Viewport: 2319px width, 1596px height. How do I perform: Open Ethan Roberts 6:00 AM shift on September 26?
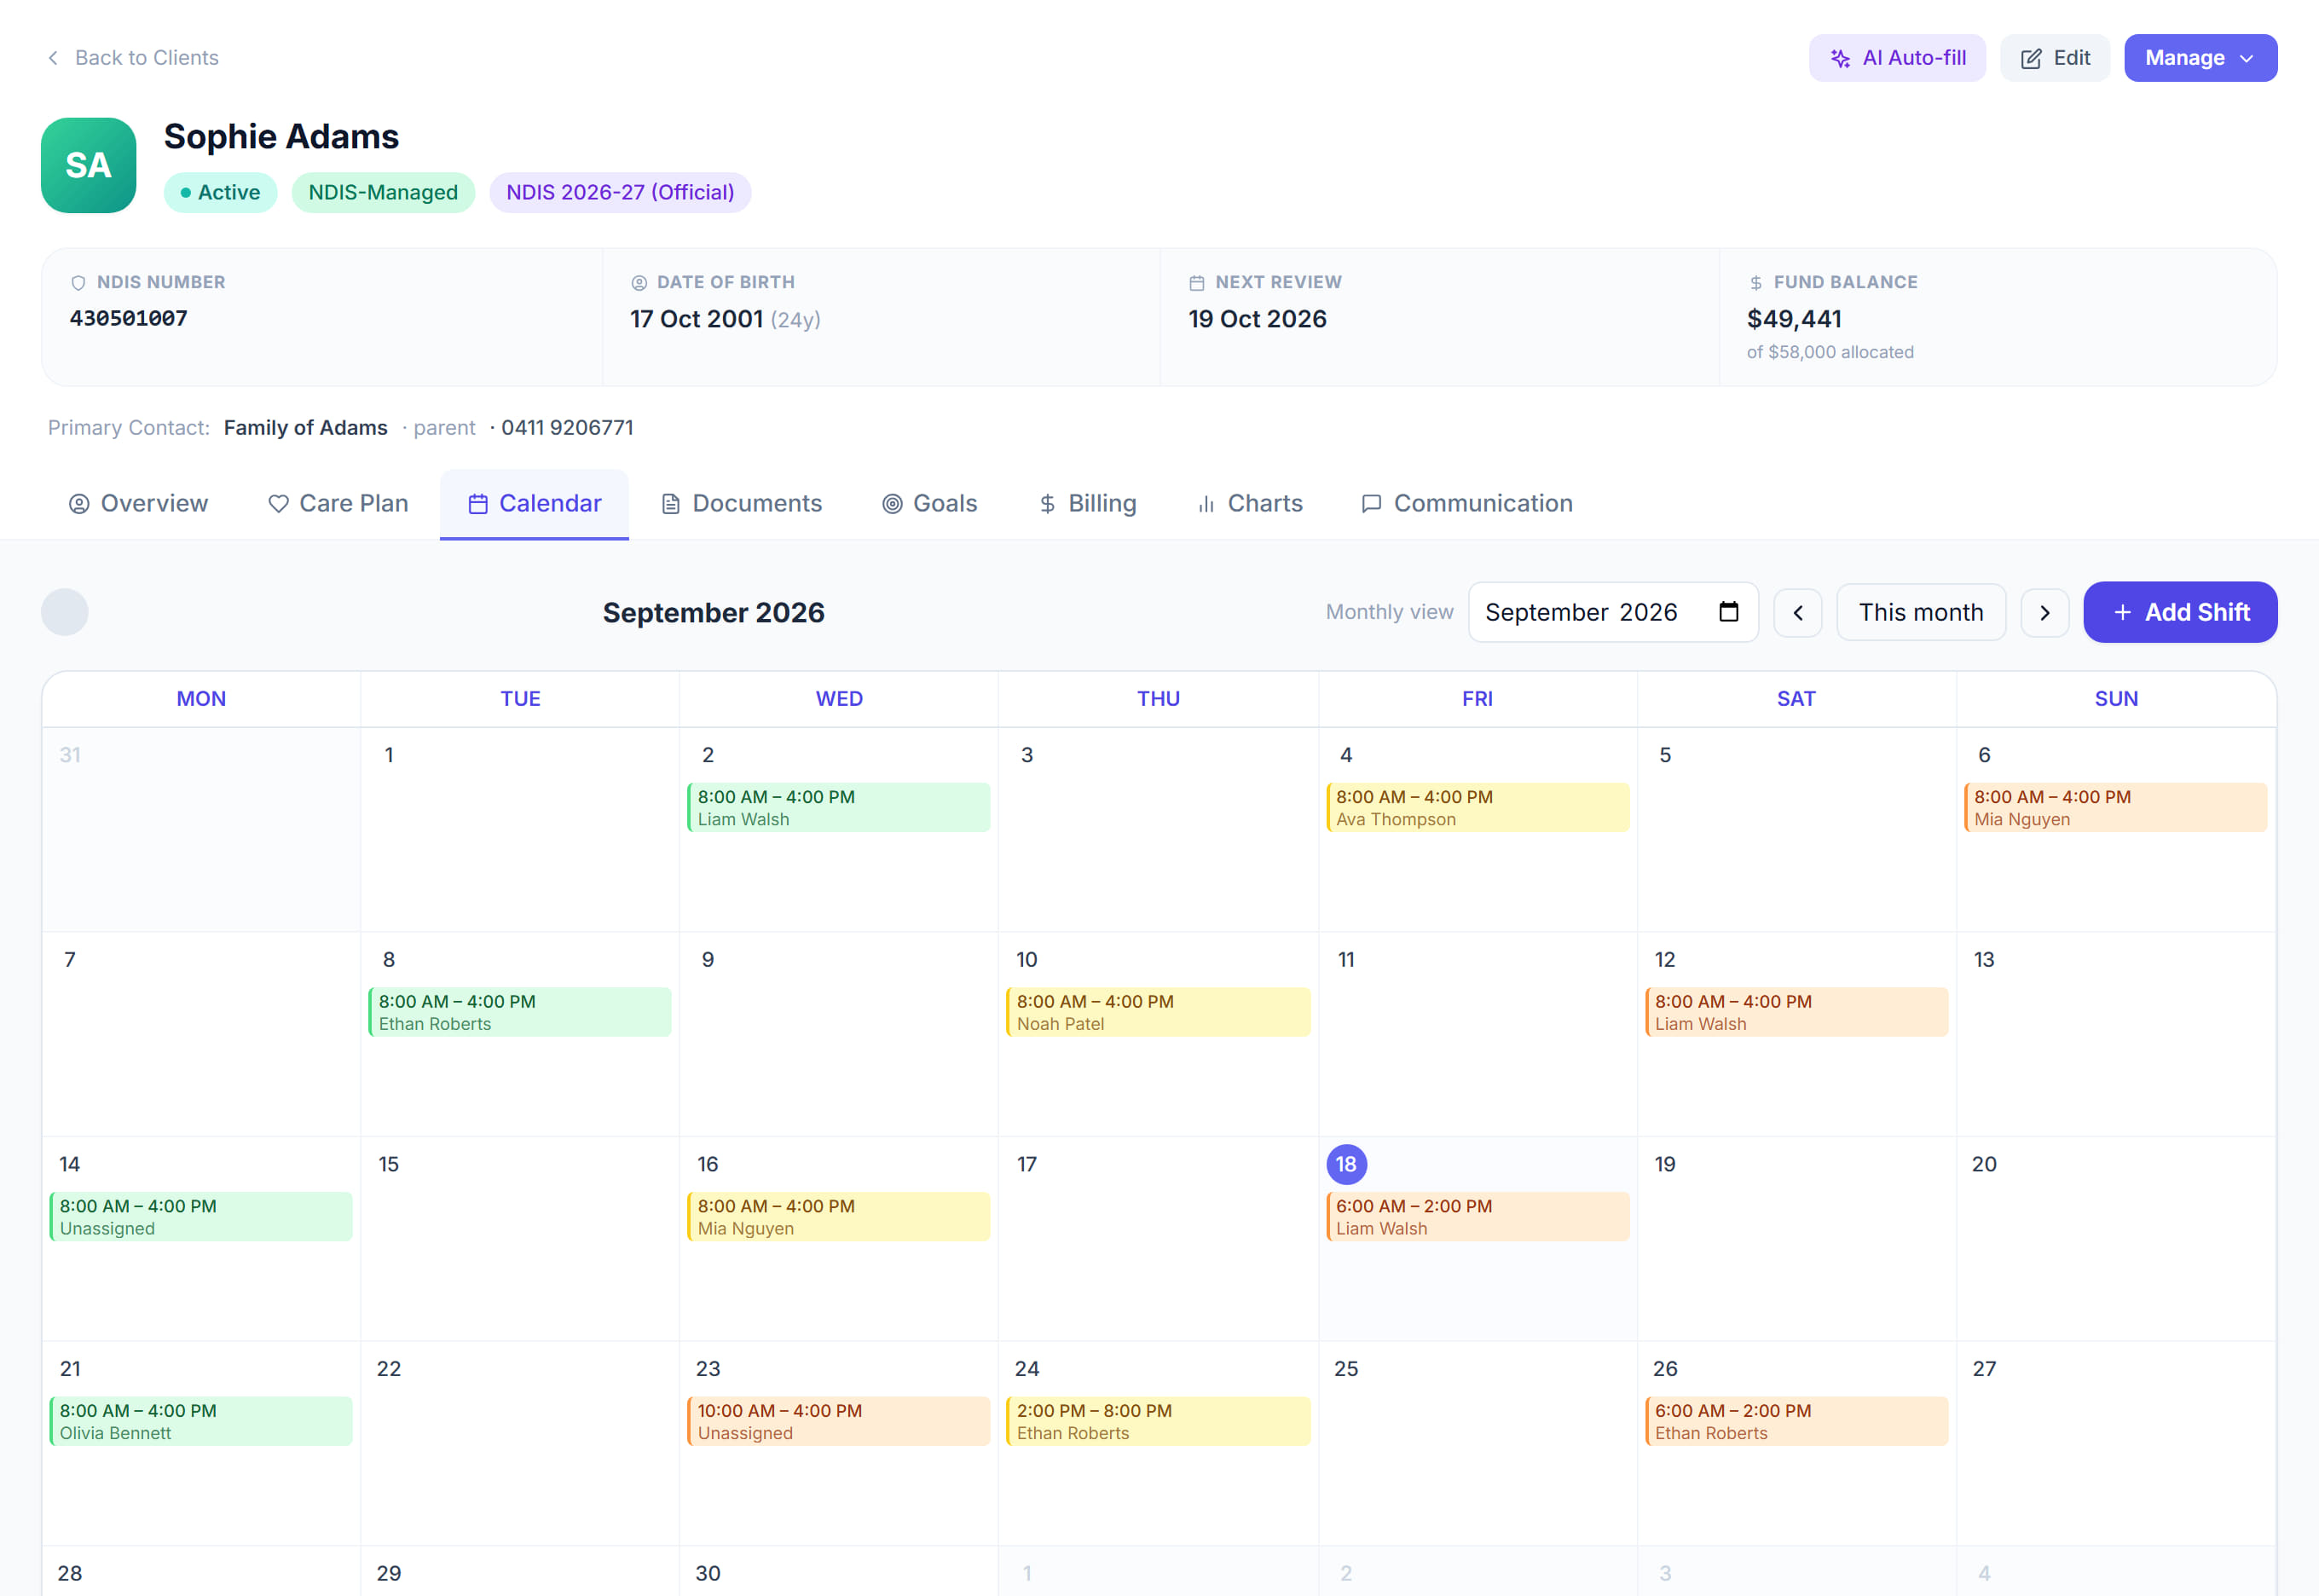click(x=1796, y=1421)
